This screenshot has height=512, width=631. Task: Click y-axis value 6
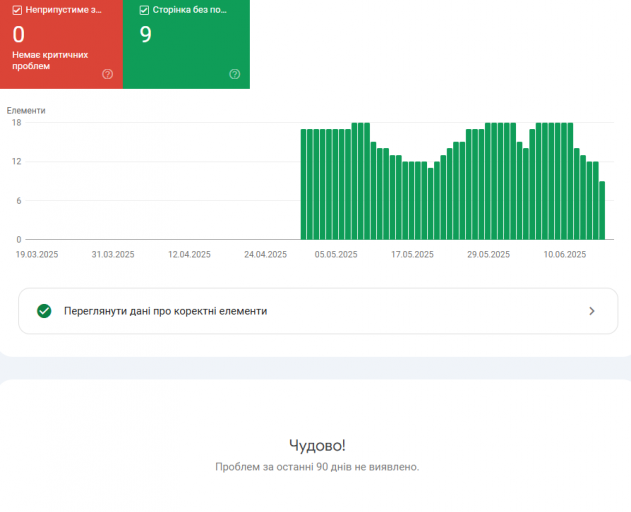pos(19,201)
